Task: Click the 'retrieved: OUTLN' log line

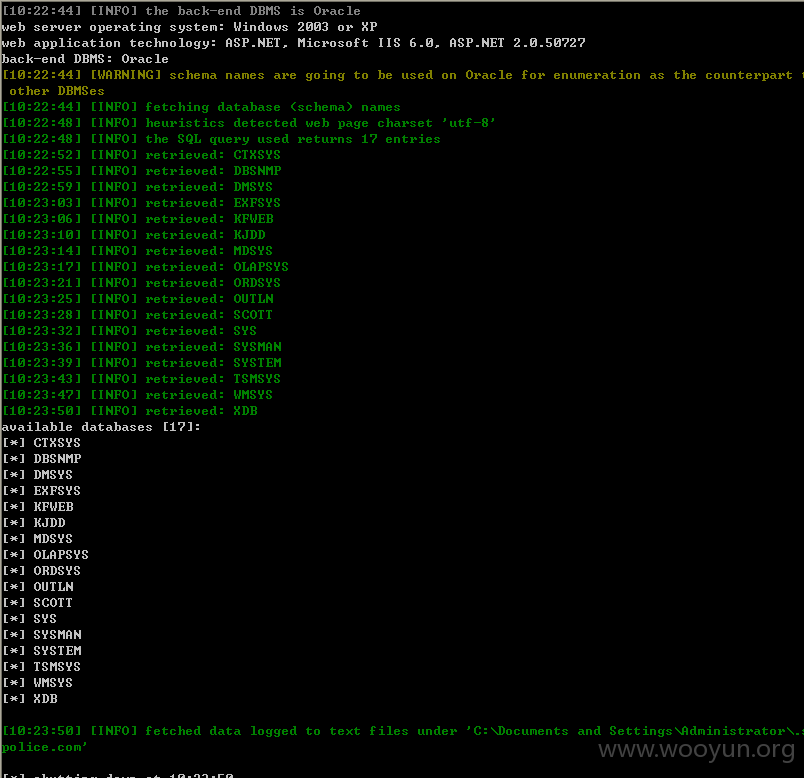Action: 137,298
